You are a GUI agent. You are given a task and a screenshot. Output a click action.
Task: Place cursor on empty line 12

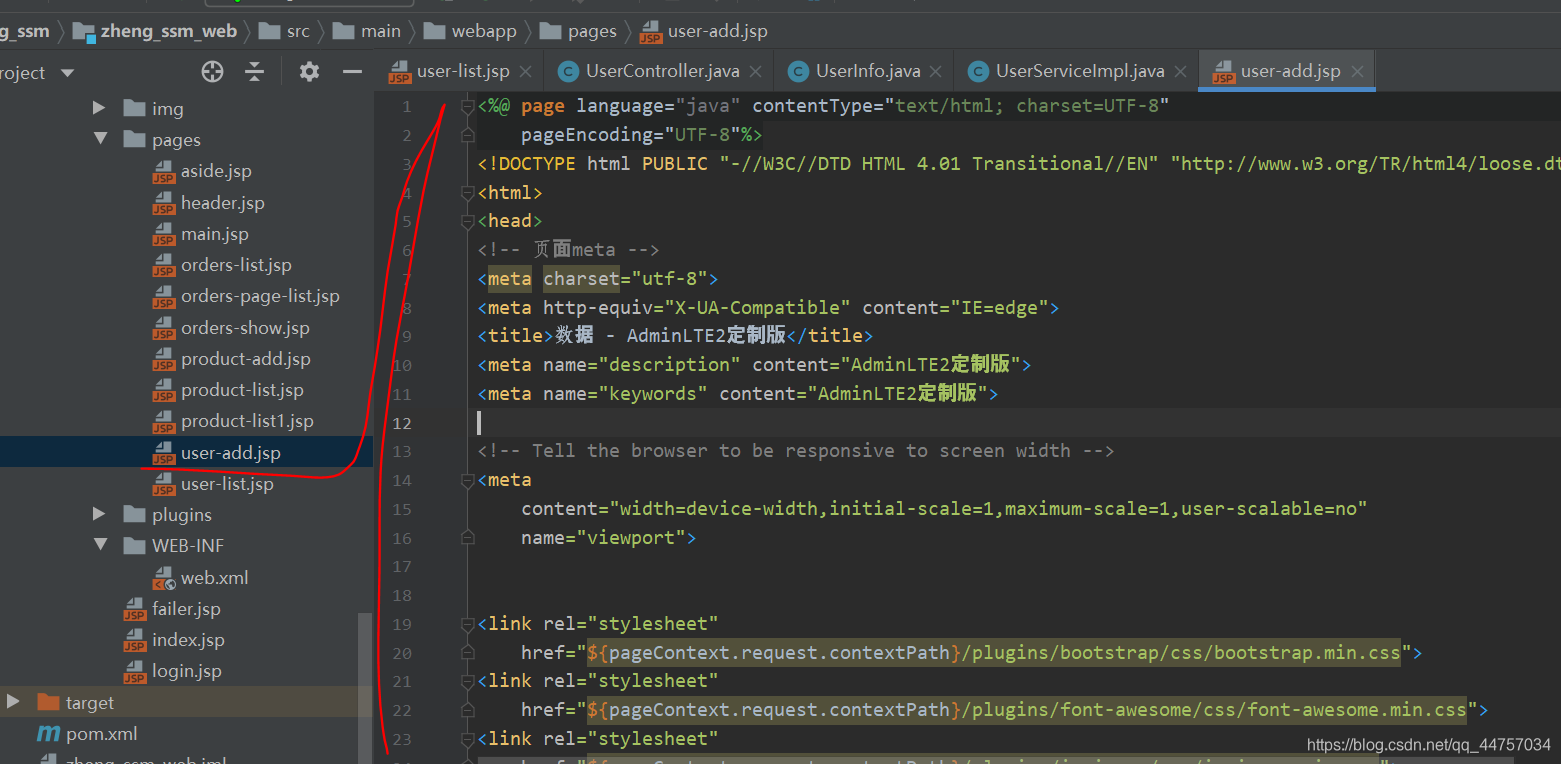(x=1018, y=423)
